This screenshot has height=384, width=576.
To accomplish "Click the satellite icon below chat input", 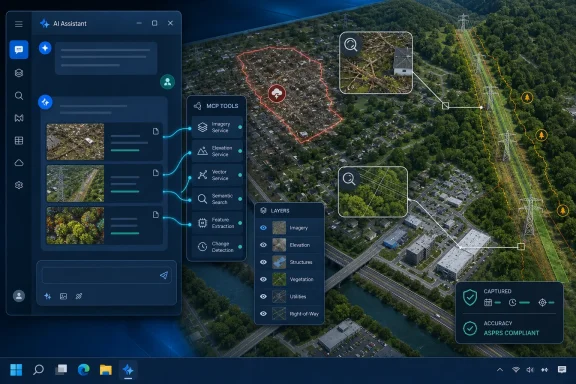I will tap(79, 296).
